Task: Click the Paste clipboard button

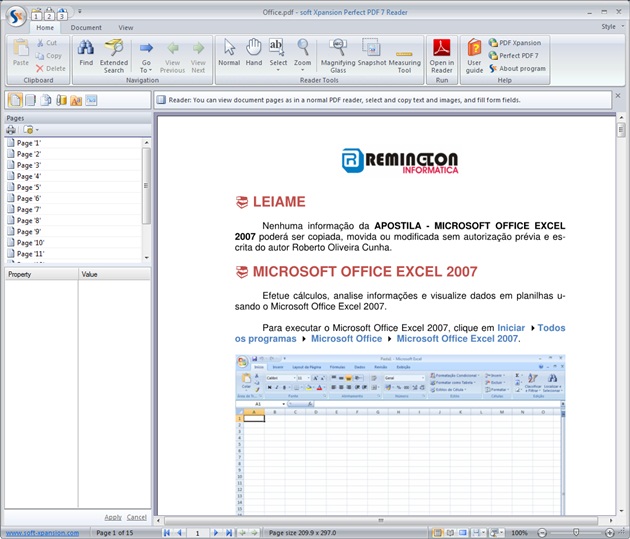Action: [20, 53]
